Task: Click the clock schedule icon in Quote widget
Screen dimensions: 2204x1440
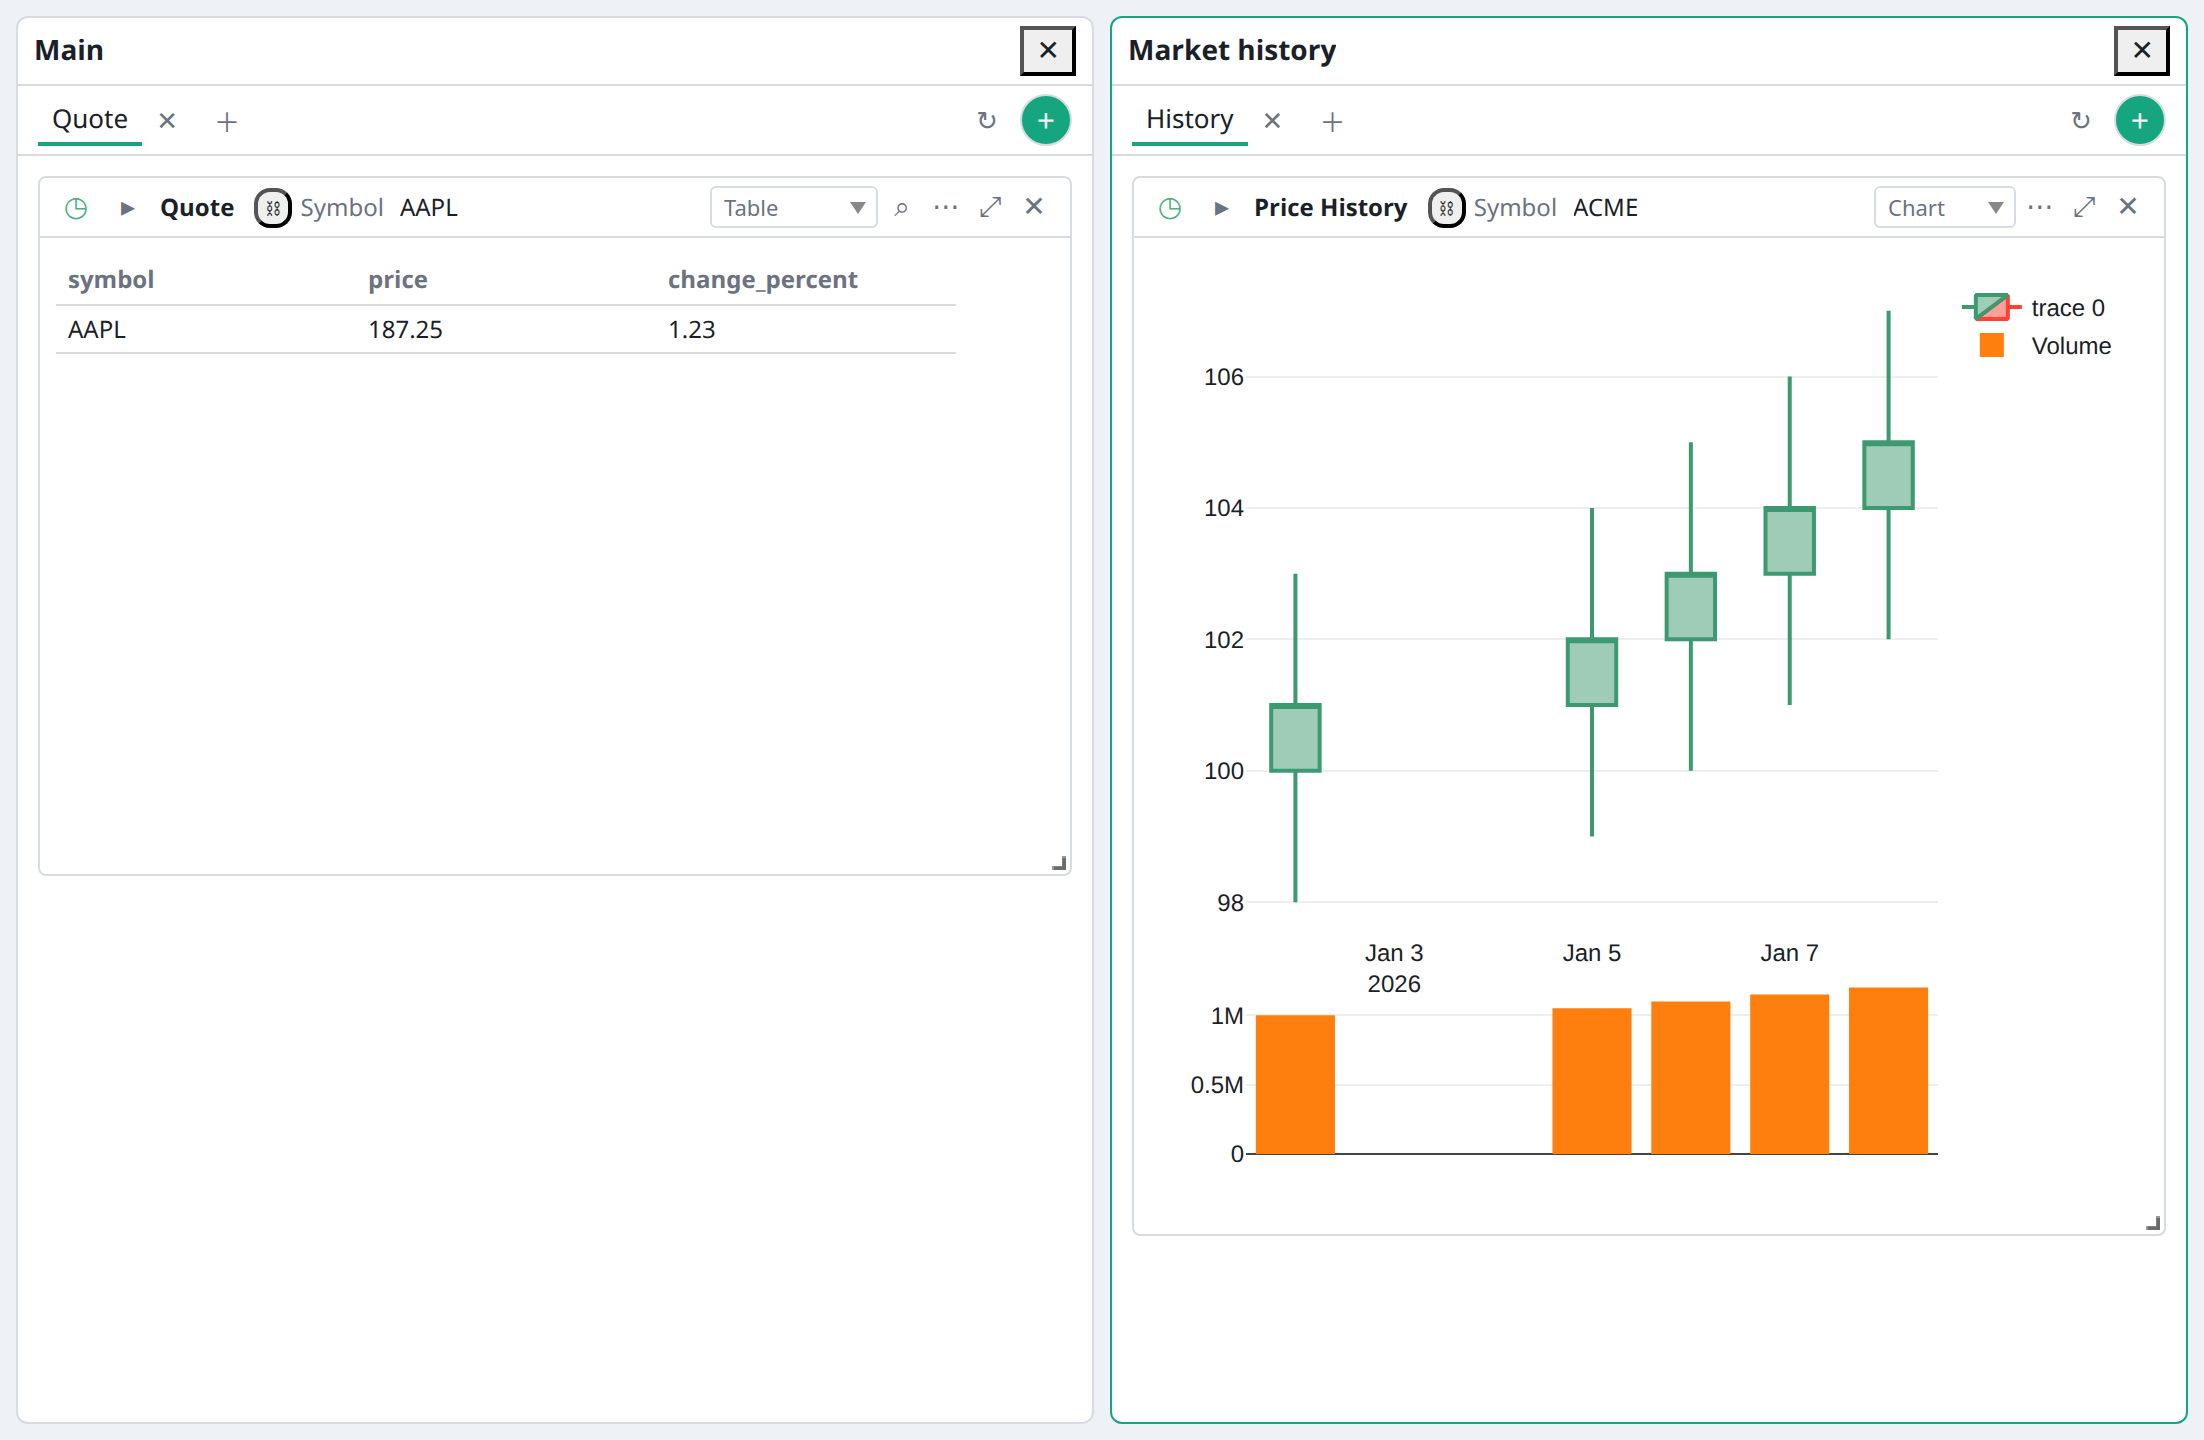Action: [76, 208]
